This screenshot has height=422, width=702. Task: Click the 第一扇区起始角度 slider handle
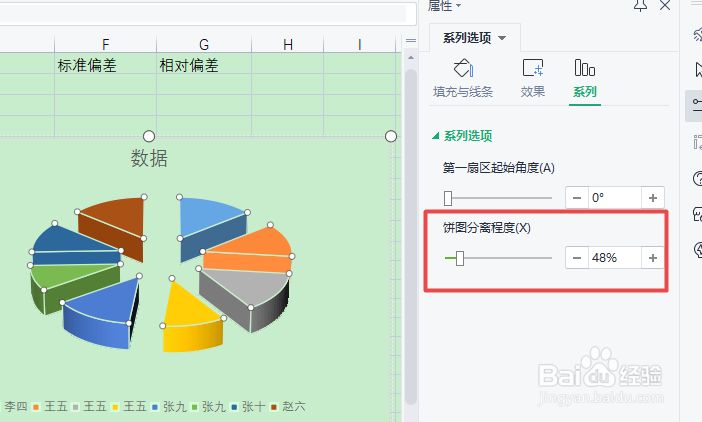coord(448,198)
